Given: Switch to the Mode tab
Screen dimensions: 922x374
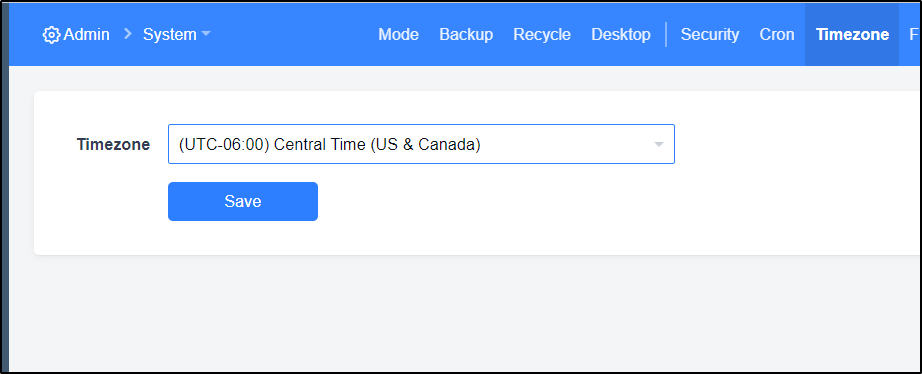Looking at the screenshot, I should click(398, 35).
